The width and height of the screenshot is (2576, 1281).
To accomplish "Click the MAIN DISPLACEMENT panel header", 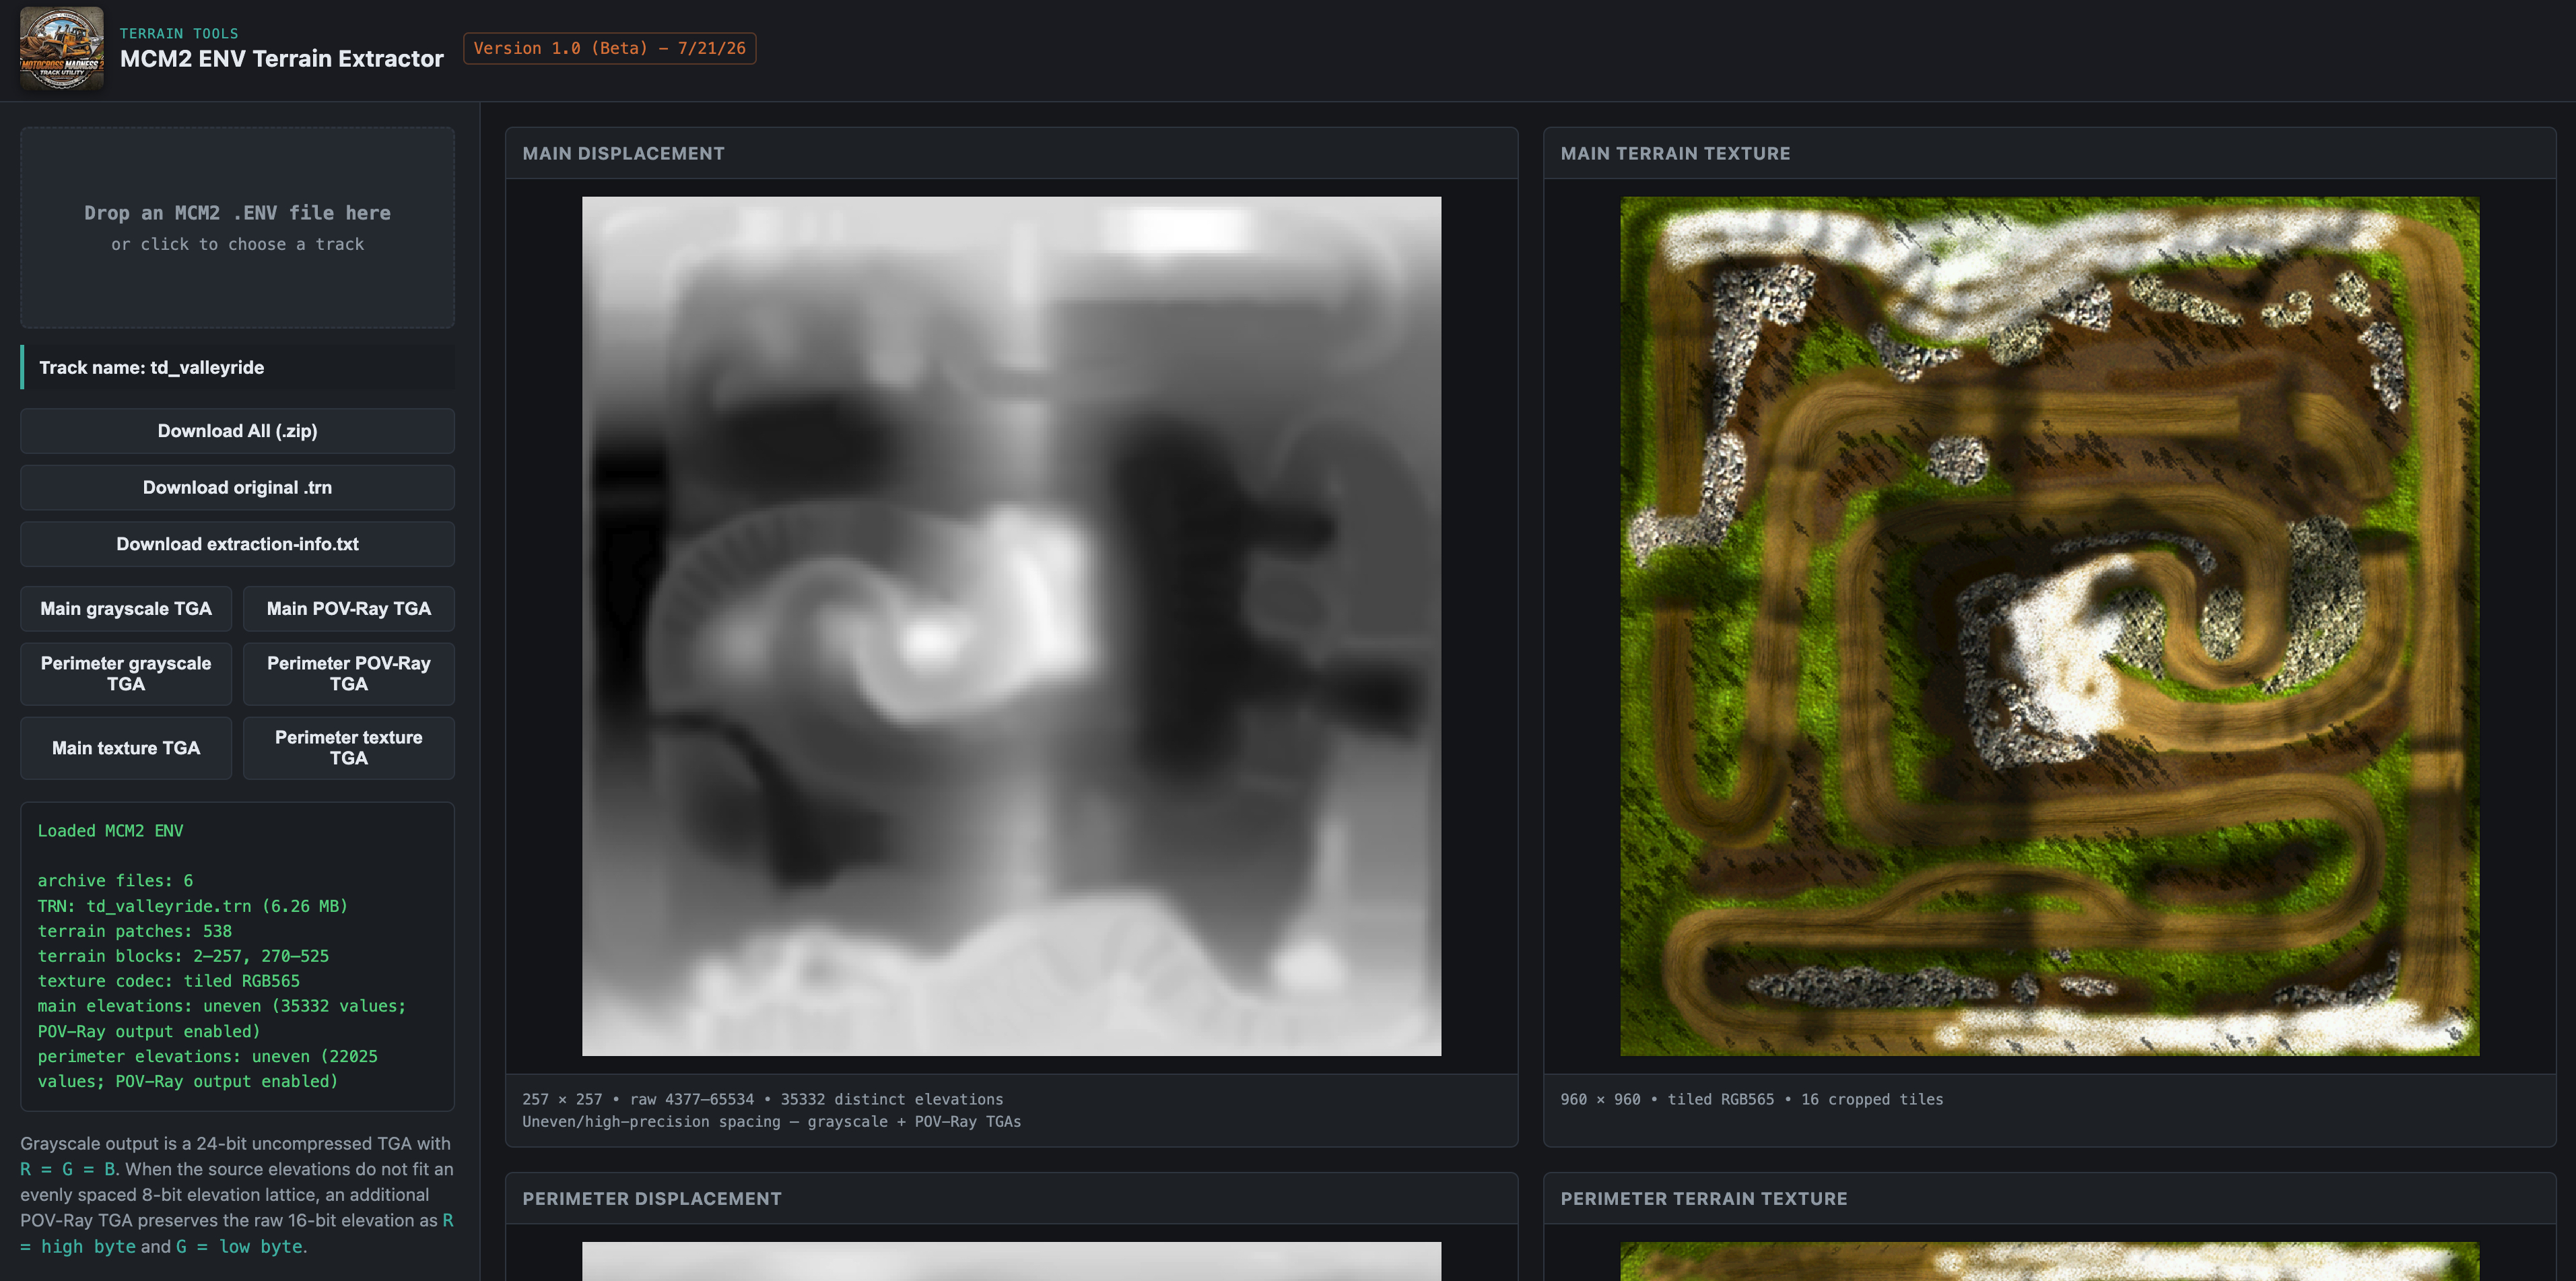I will tap(1012, 153).
